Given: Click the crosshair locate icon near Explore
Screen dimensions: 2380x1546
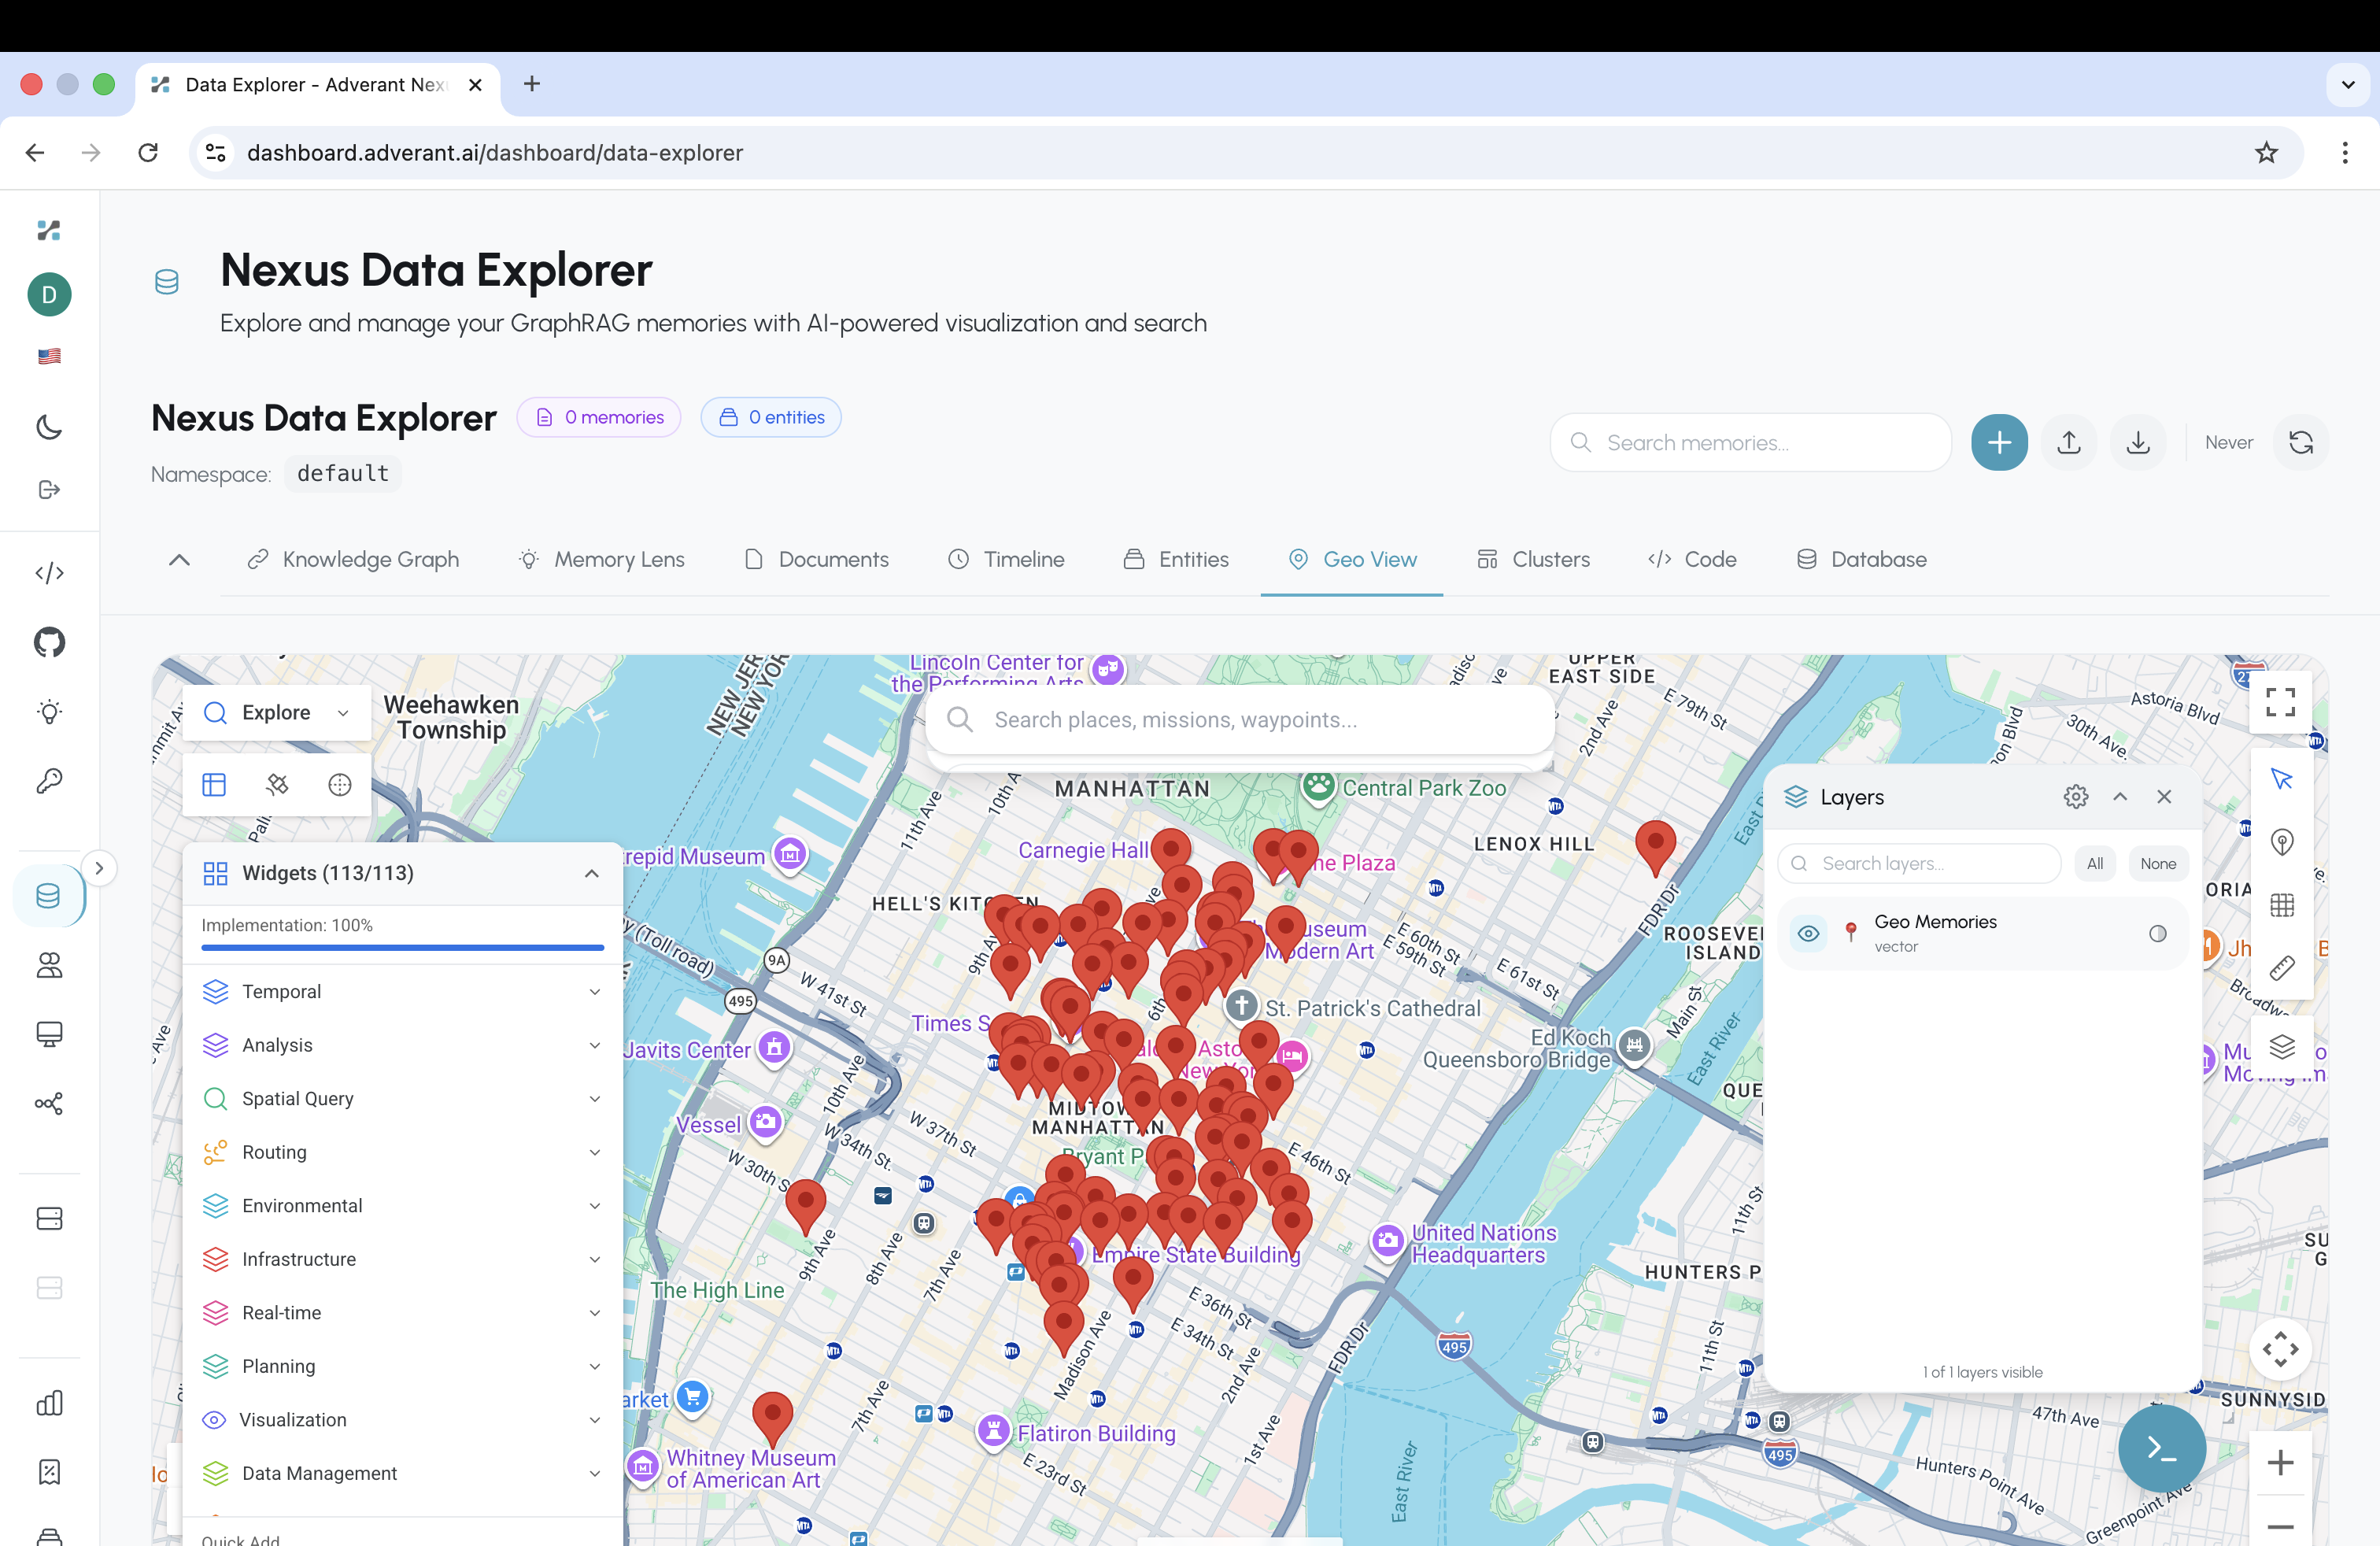Looking at the screenshot, I should [339, 785].
